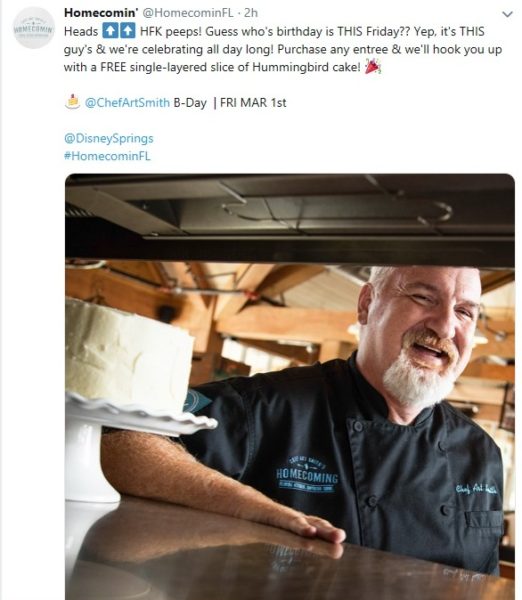This screenshot has width=522, height=600.
Task: Click the 'B-Day | FRI MAR 1st' text
Action: [x=230, y=103]
